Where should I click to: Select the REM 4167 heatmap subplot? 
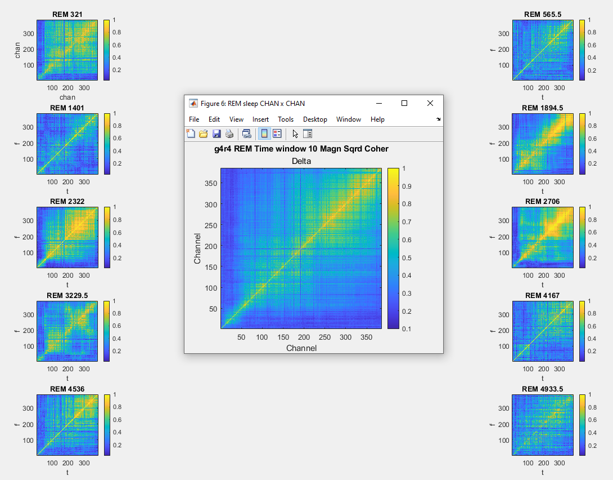[543, 331]
